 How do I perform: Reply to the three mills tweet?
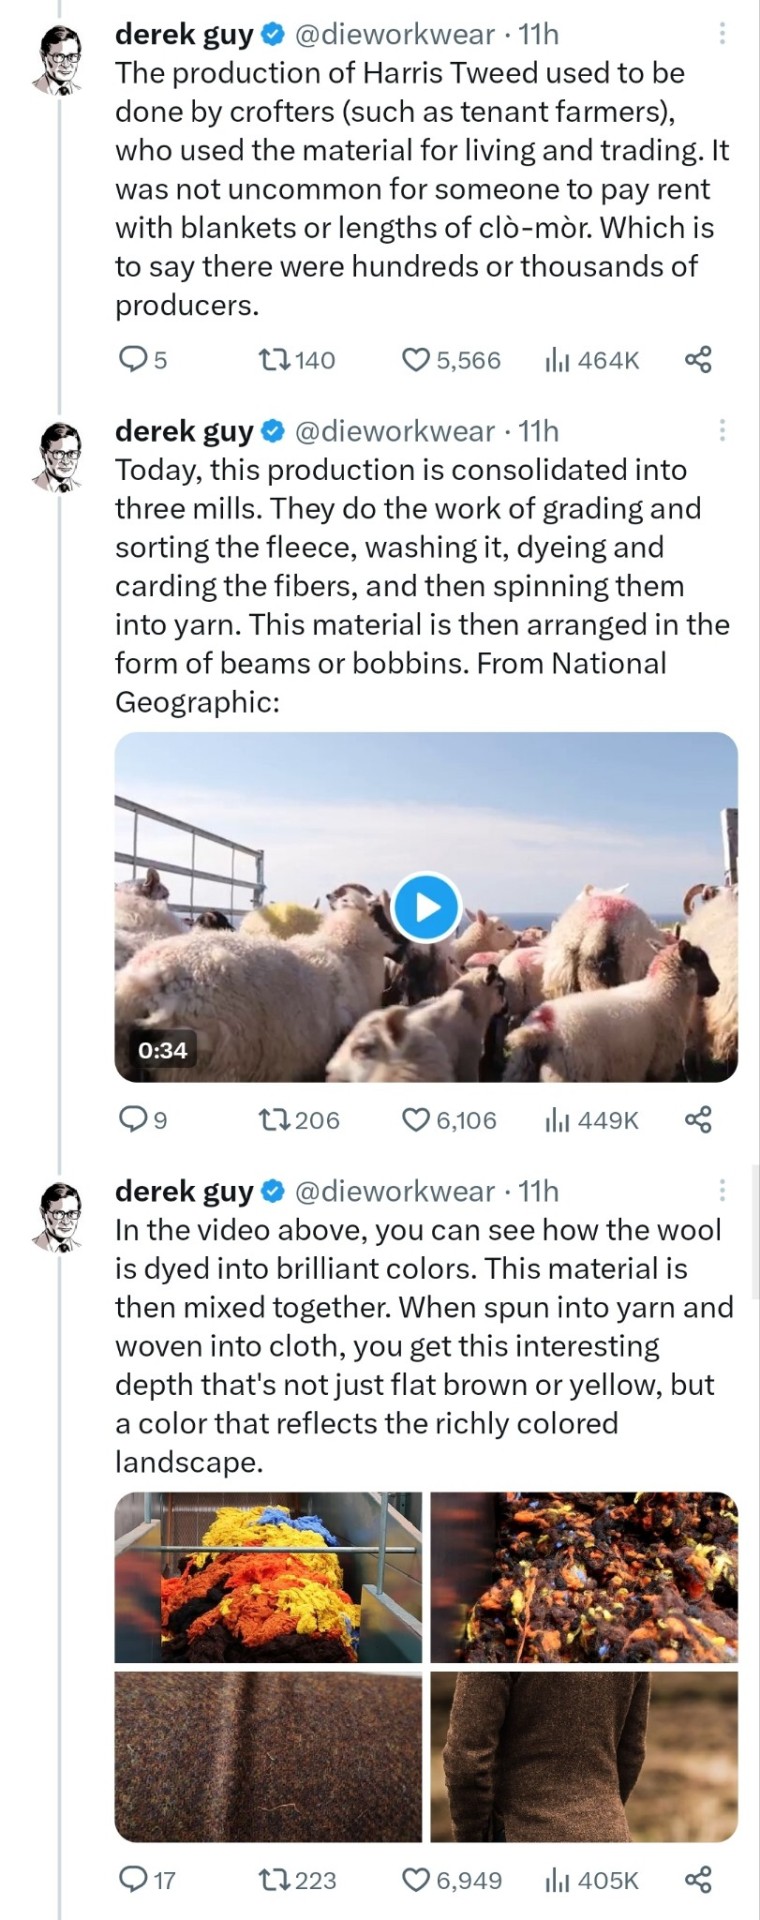click(x=133, y=1120)
